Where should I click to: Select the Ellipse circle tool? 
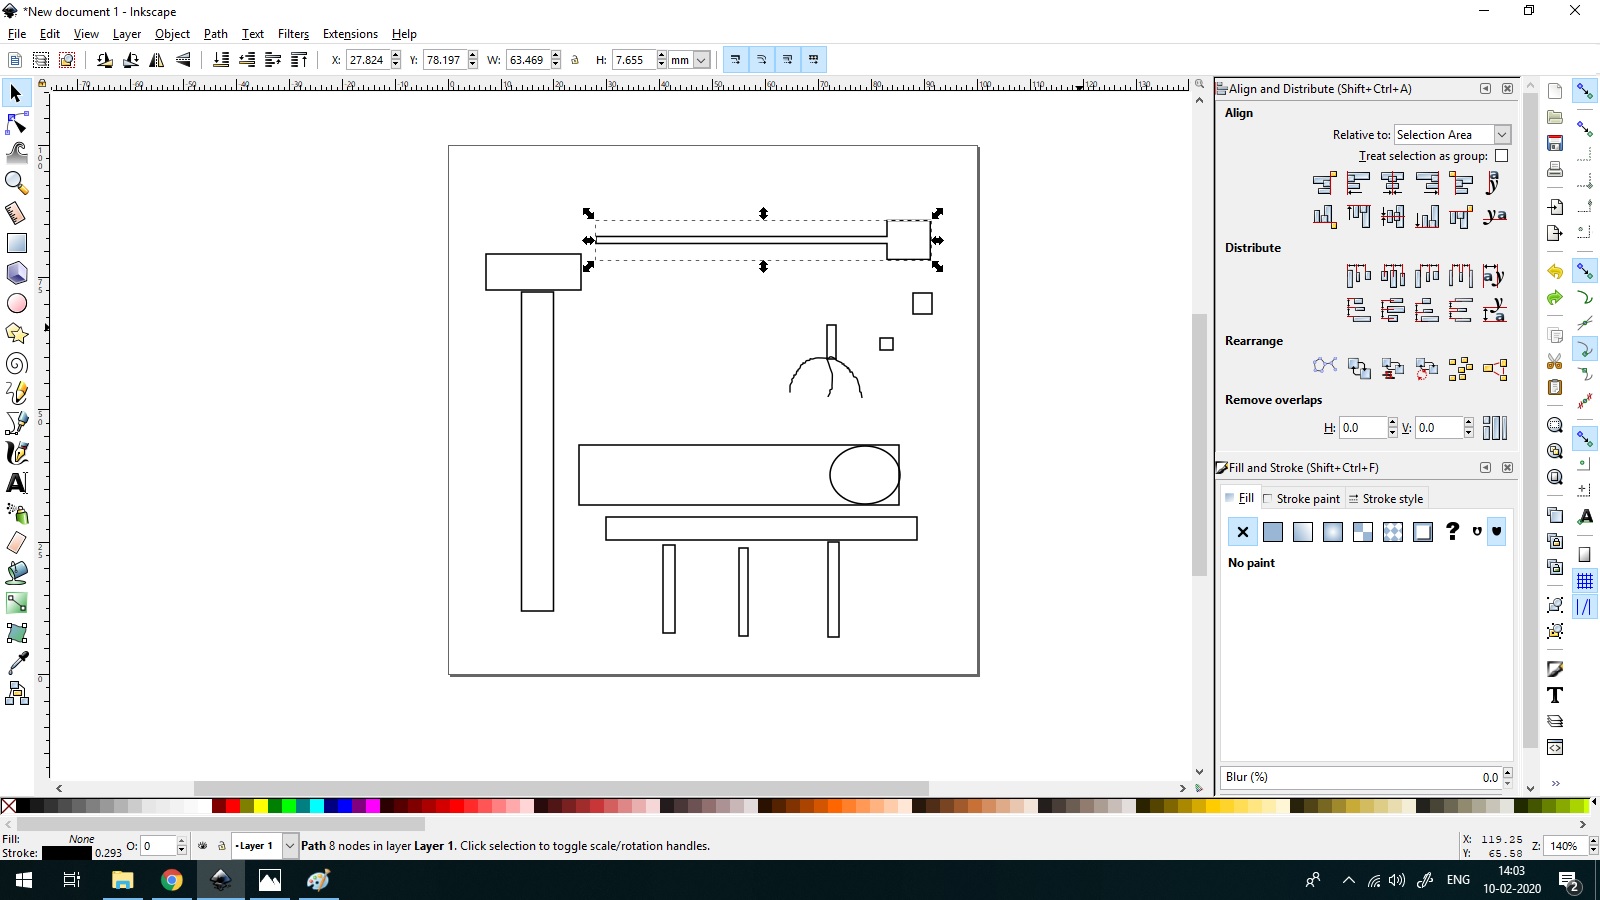coord(16,303)
